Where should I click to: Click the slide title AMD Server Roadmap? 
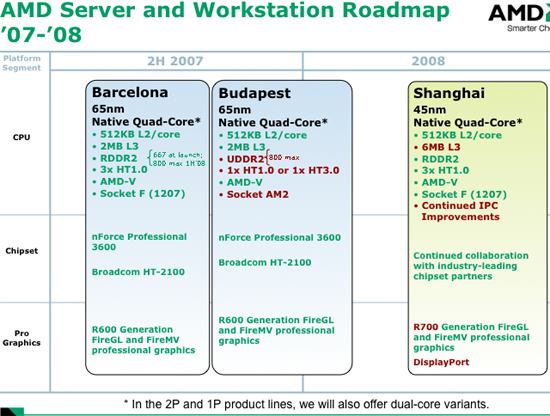tap(224, 22)
